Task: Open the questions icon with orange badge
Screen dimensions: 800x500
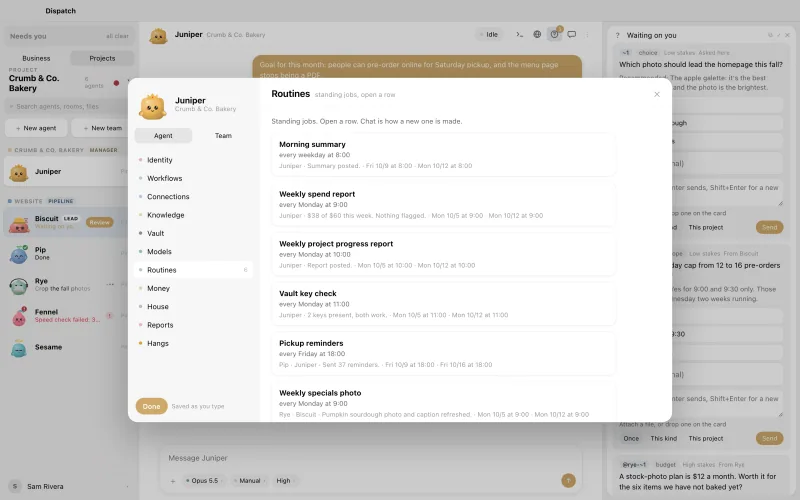Action: tap(555, 34)
